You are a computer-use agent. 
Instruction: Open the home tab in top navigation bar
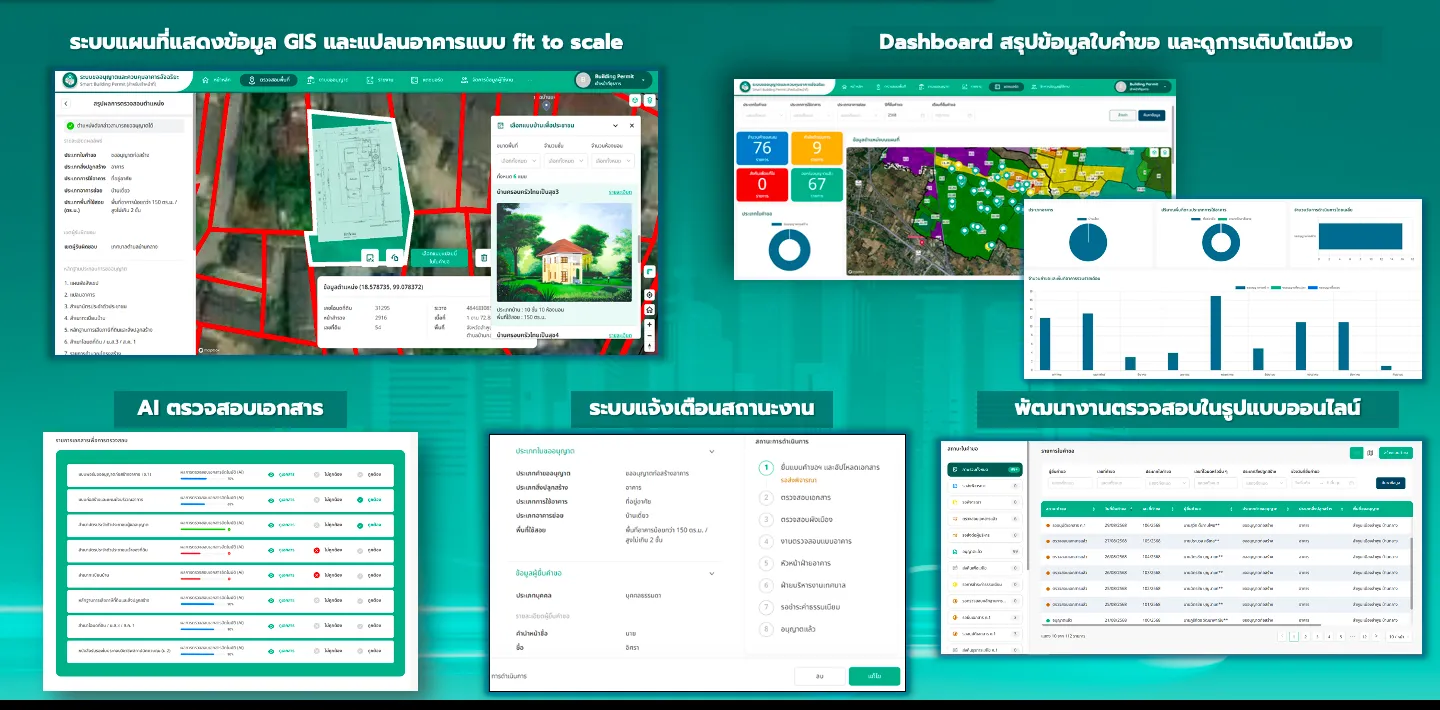tap(215, 80)
